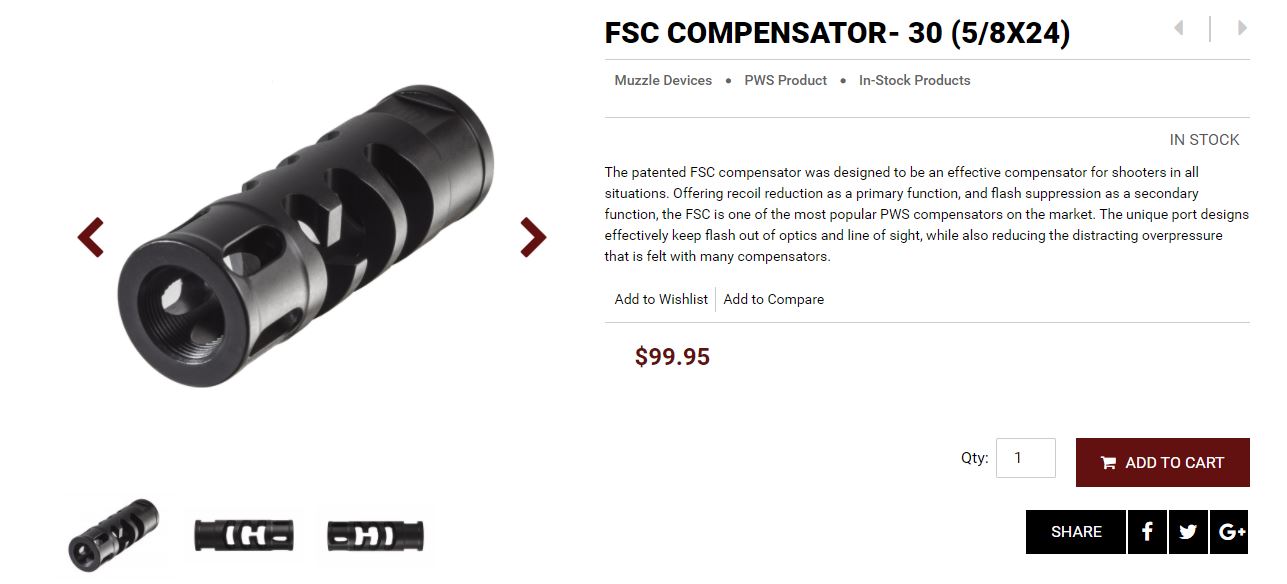This screenshot has height=584, width=1287.
Task: Open the In-Stock Products category
Action: pos(914,80)
